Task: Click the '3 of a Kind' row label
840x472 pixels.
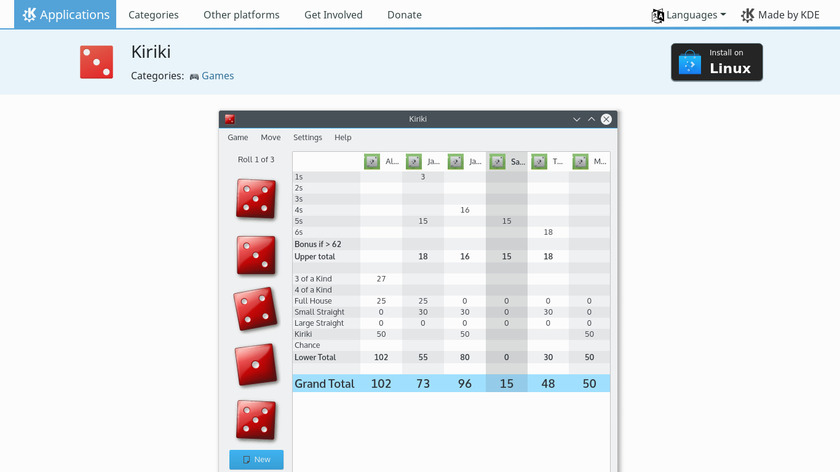Action: pyautogui.click(x=313, y=279)
